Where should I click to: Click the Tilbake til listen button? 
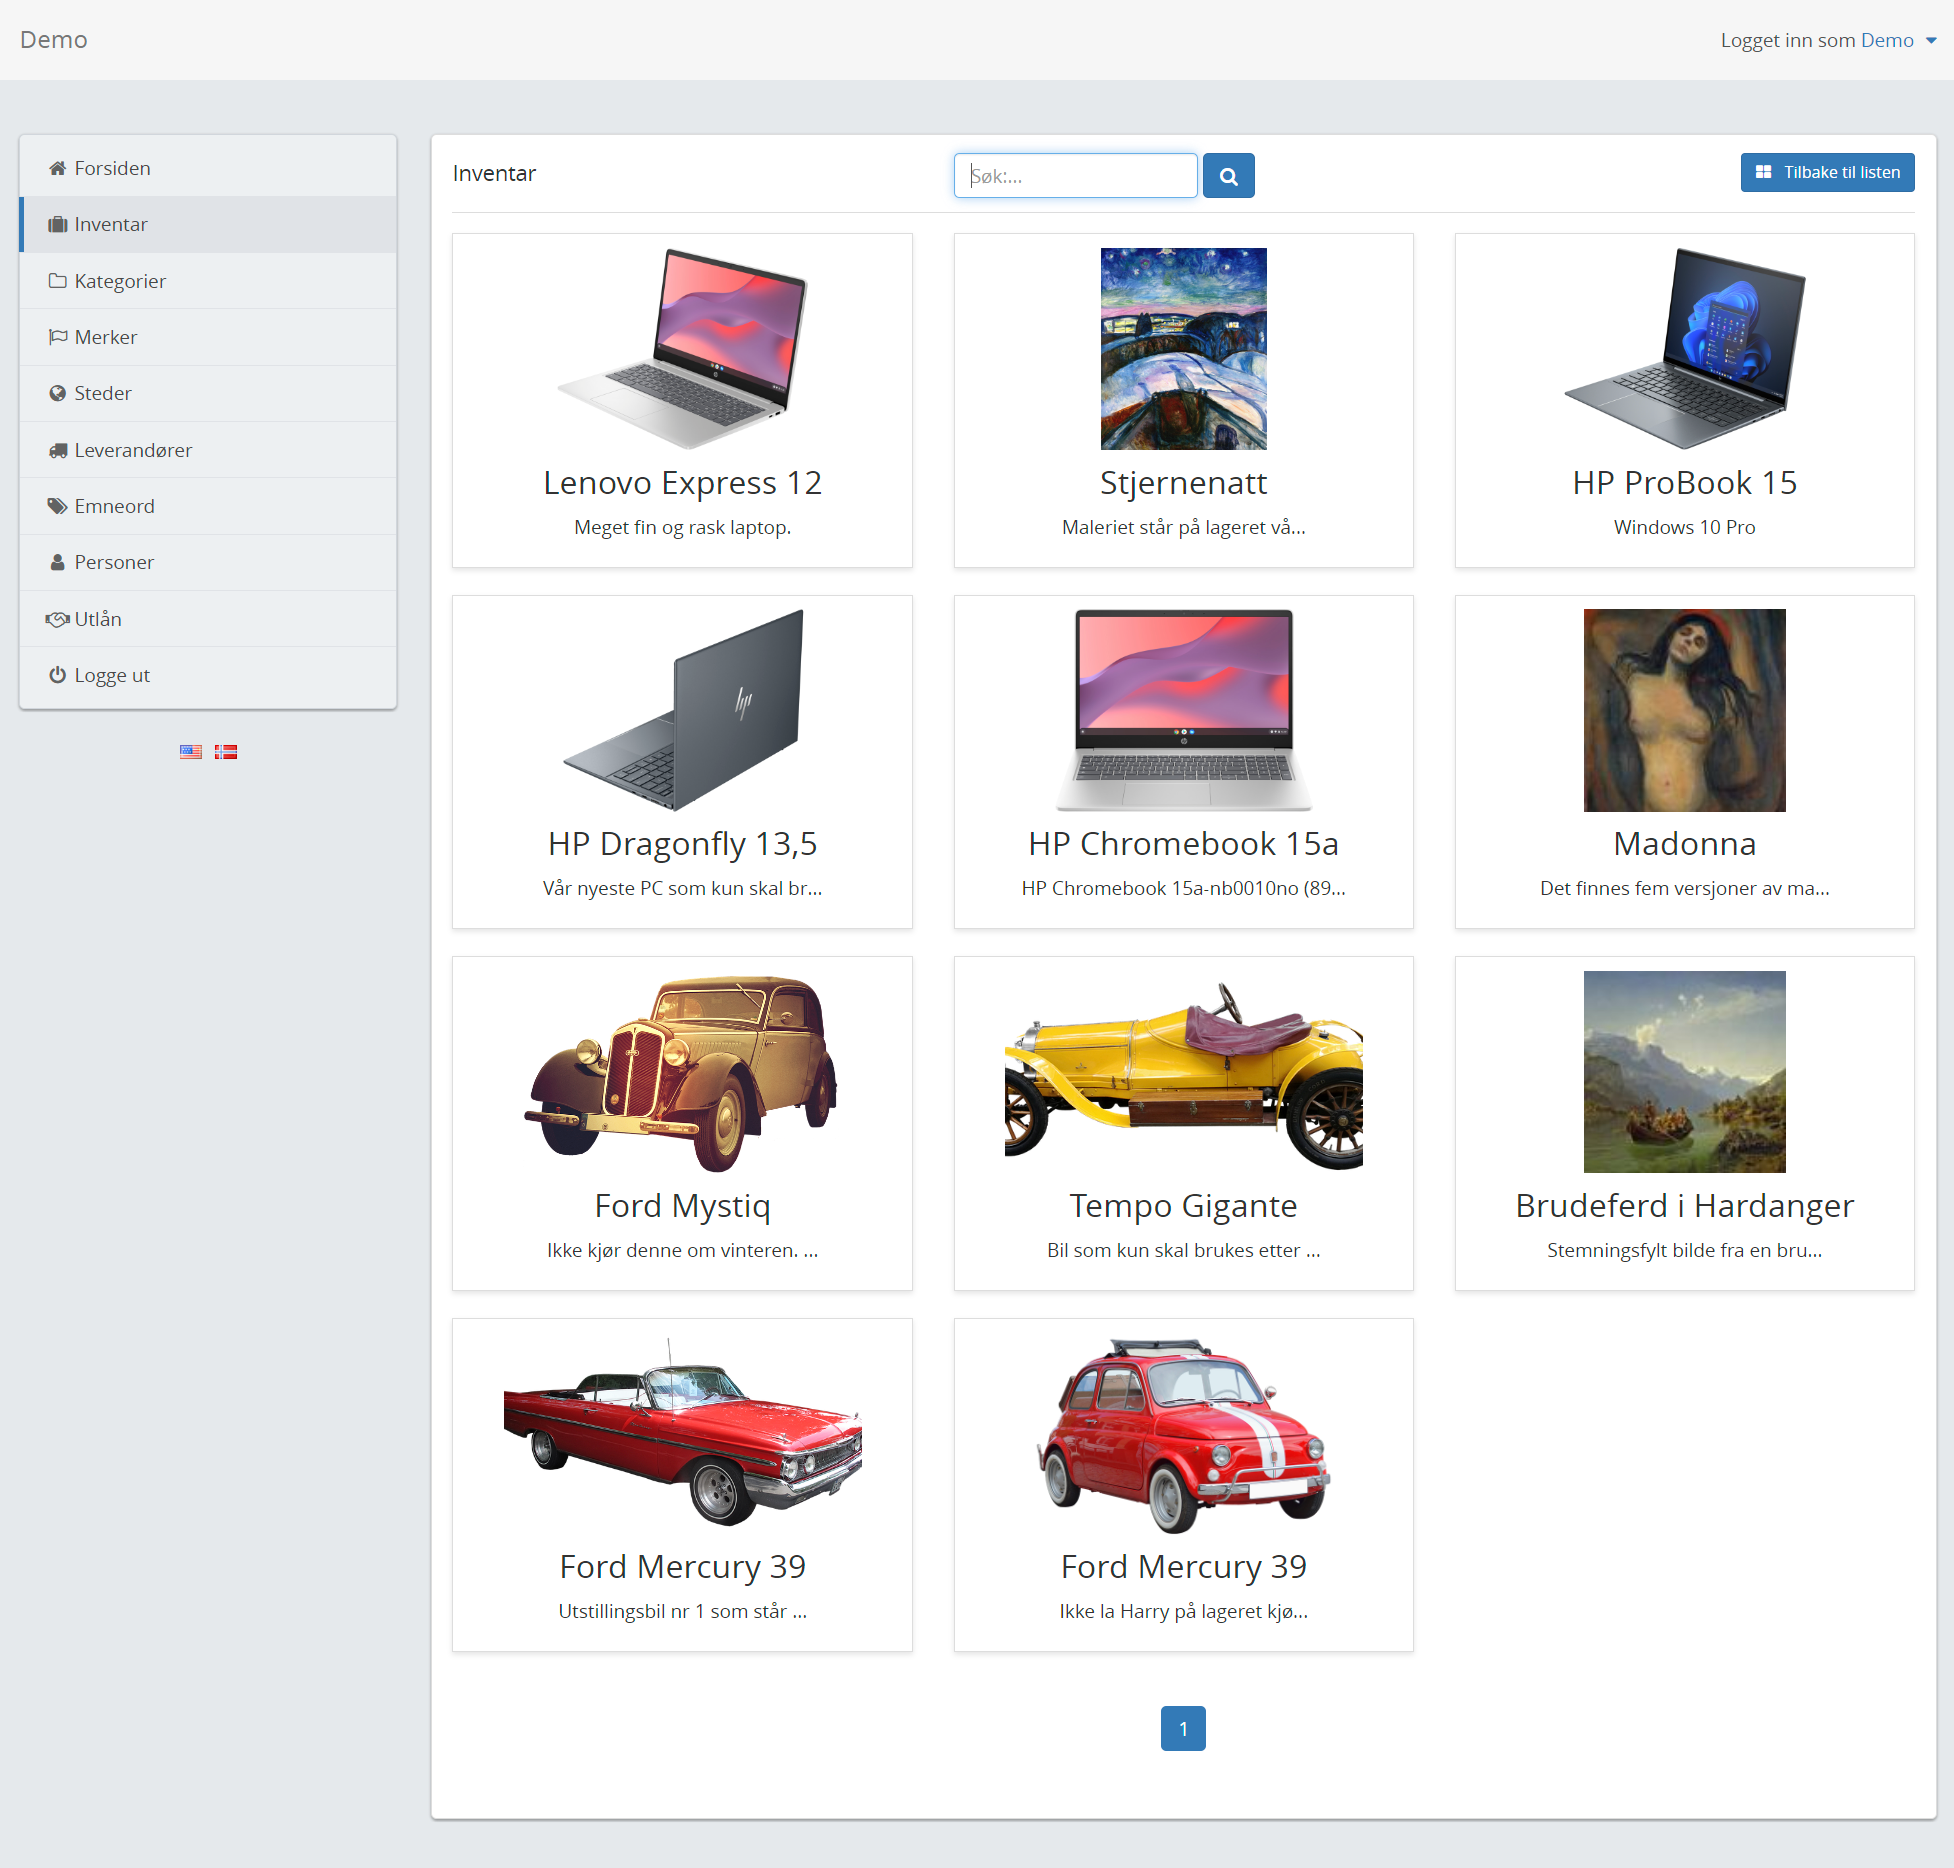pos(1827,172)
